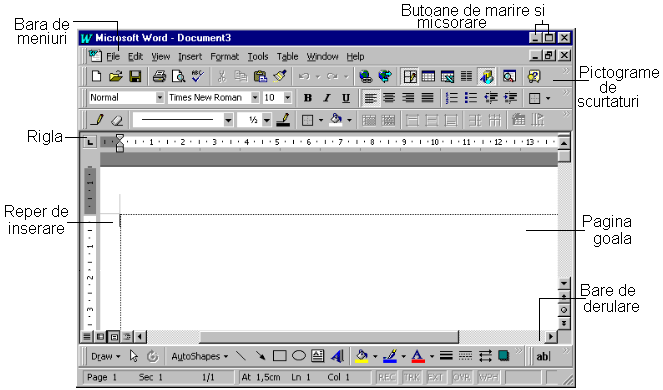Click the Copy icon
This screenshot has height=390, width=663.
(x=241, y=77)
